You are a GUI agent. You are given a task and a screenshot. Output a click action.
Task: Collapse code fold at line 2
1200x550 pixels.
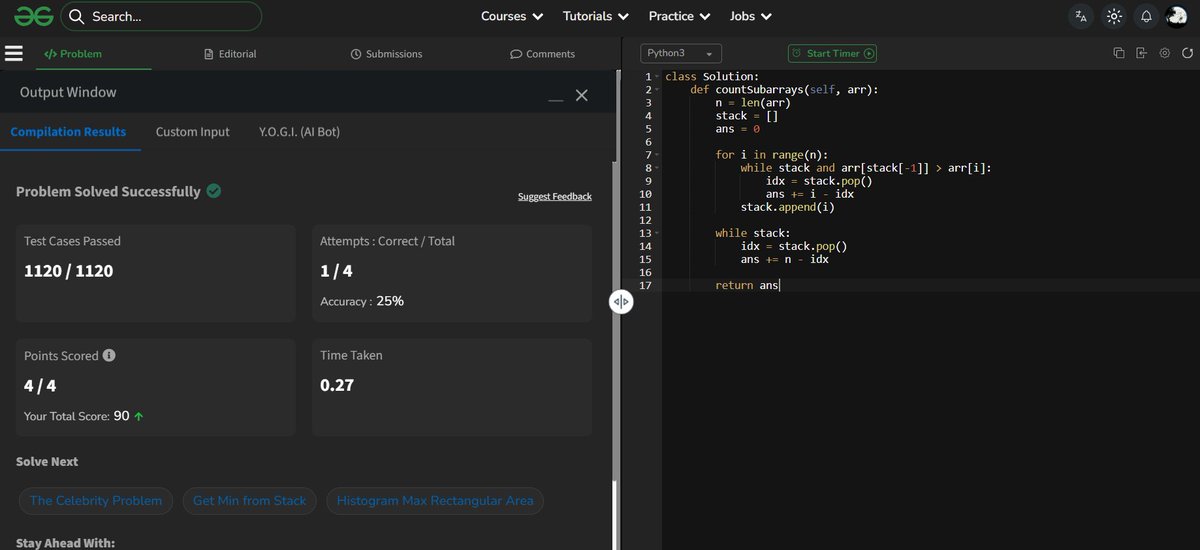pos(657,90)
